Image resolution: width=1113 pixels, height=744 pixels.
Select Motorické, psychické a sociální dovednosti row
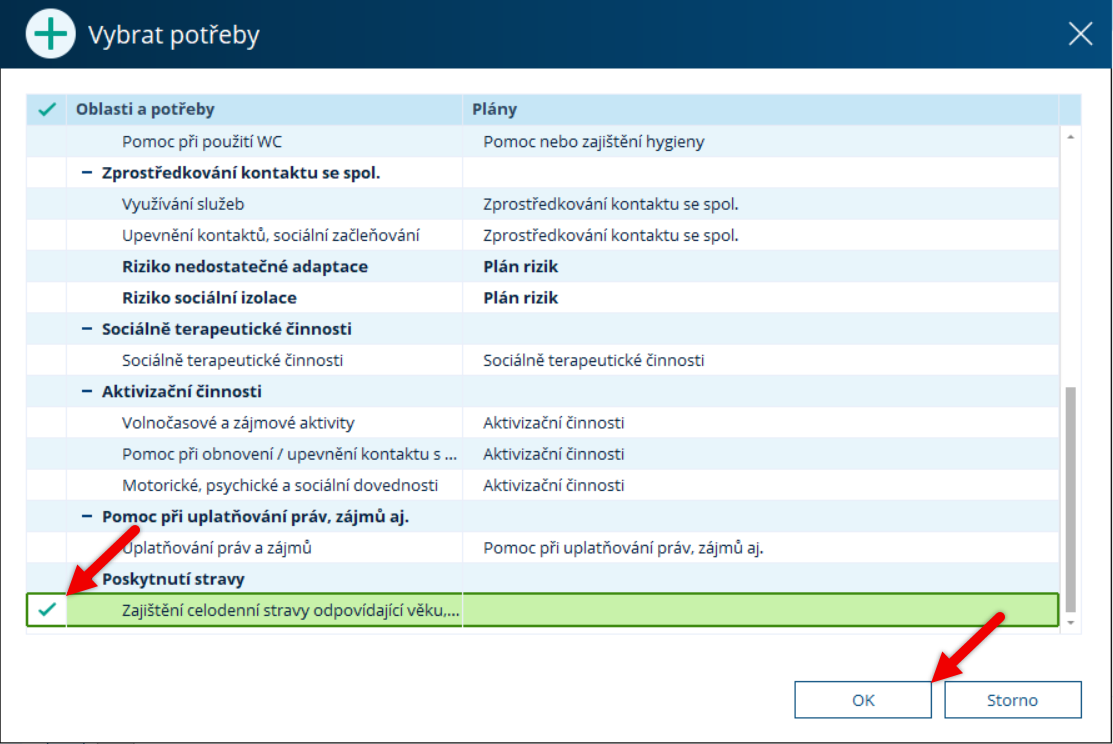pyautogui.click(x=542, y=485)
